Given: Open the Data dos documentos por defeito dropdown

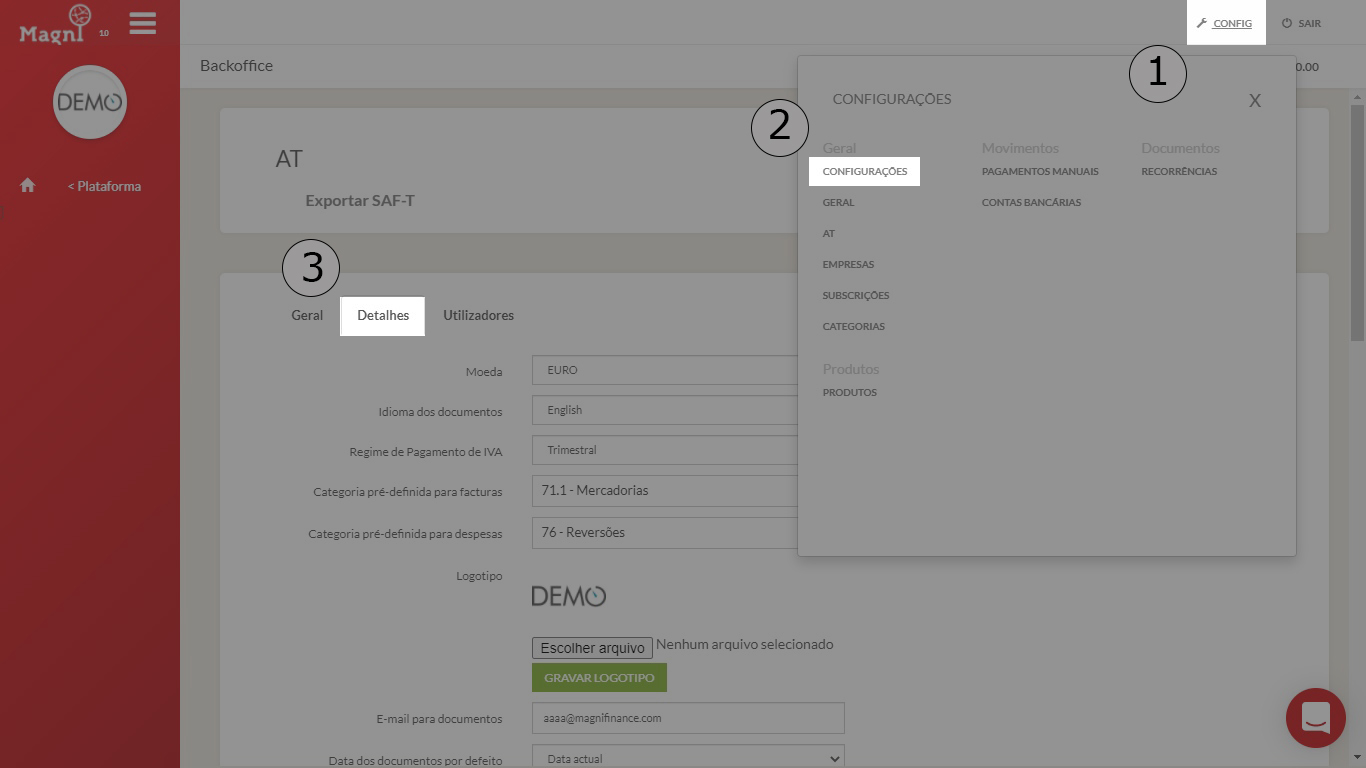Looking at the screenshot, I should 688,758.
